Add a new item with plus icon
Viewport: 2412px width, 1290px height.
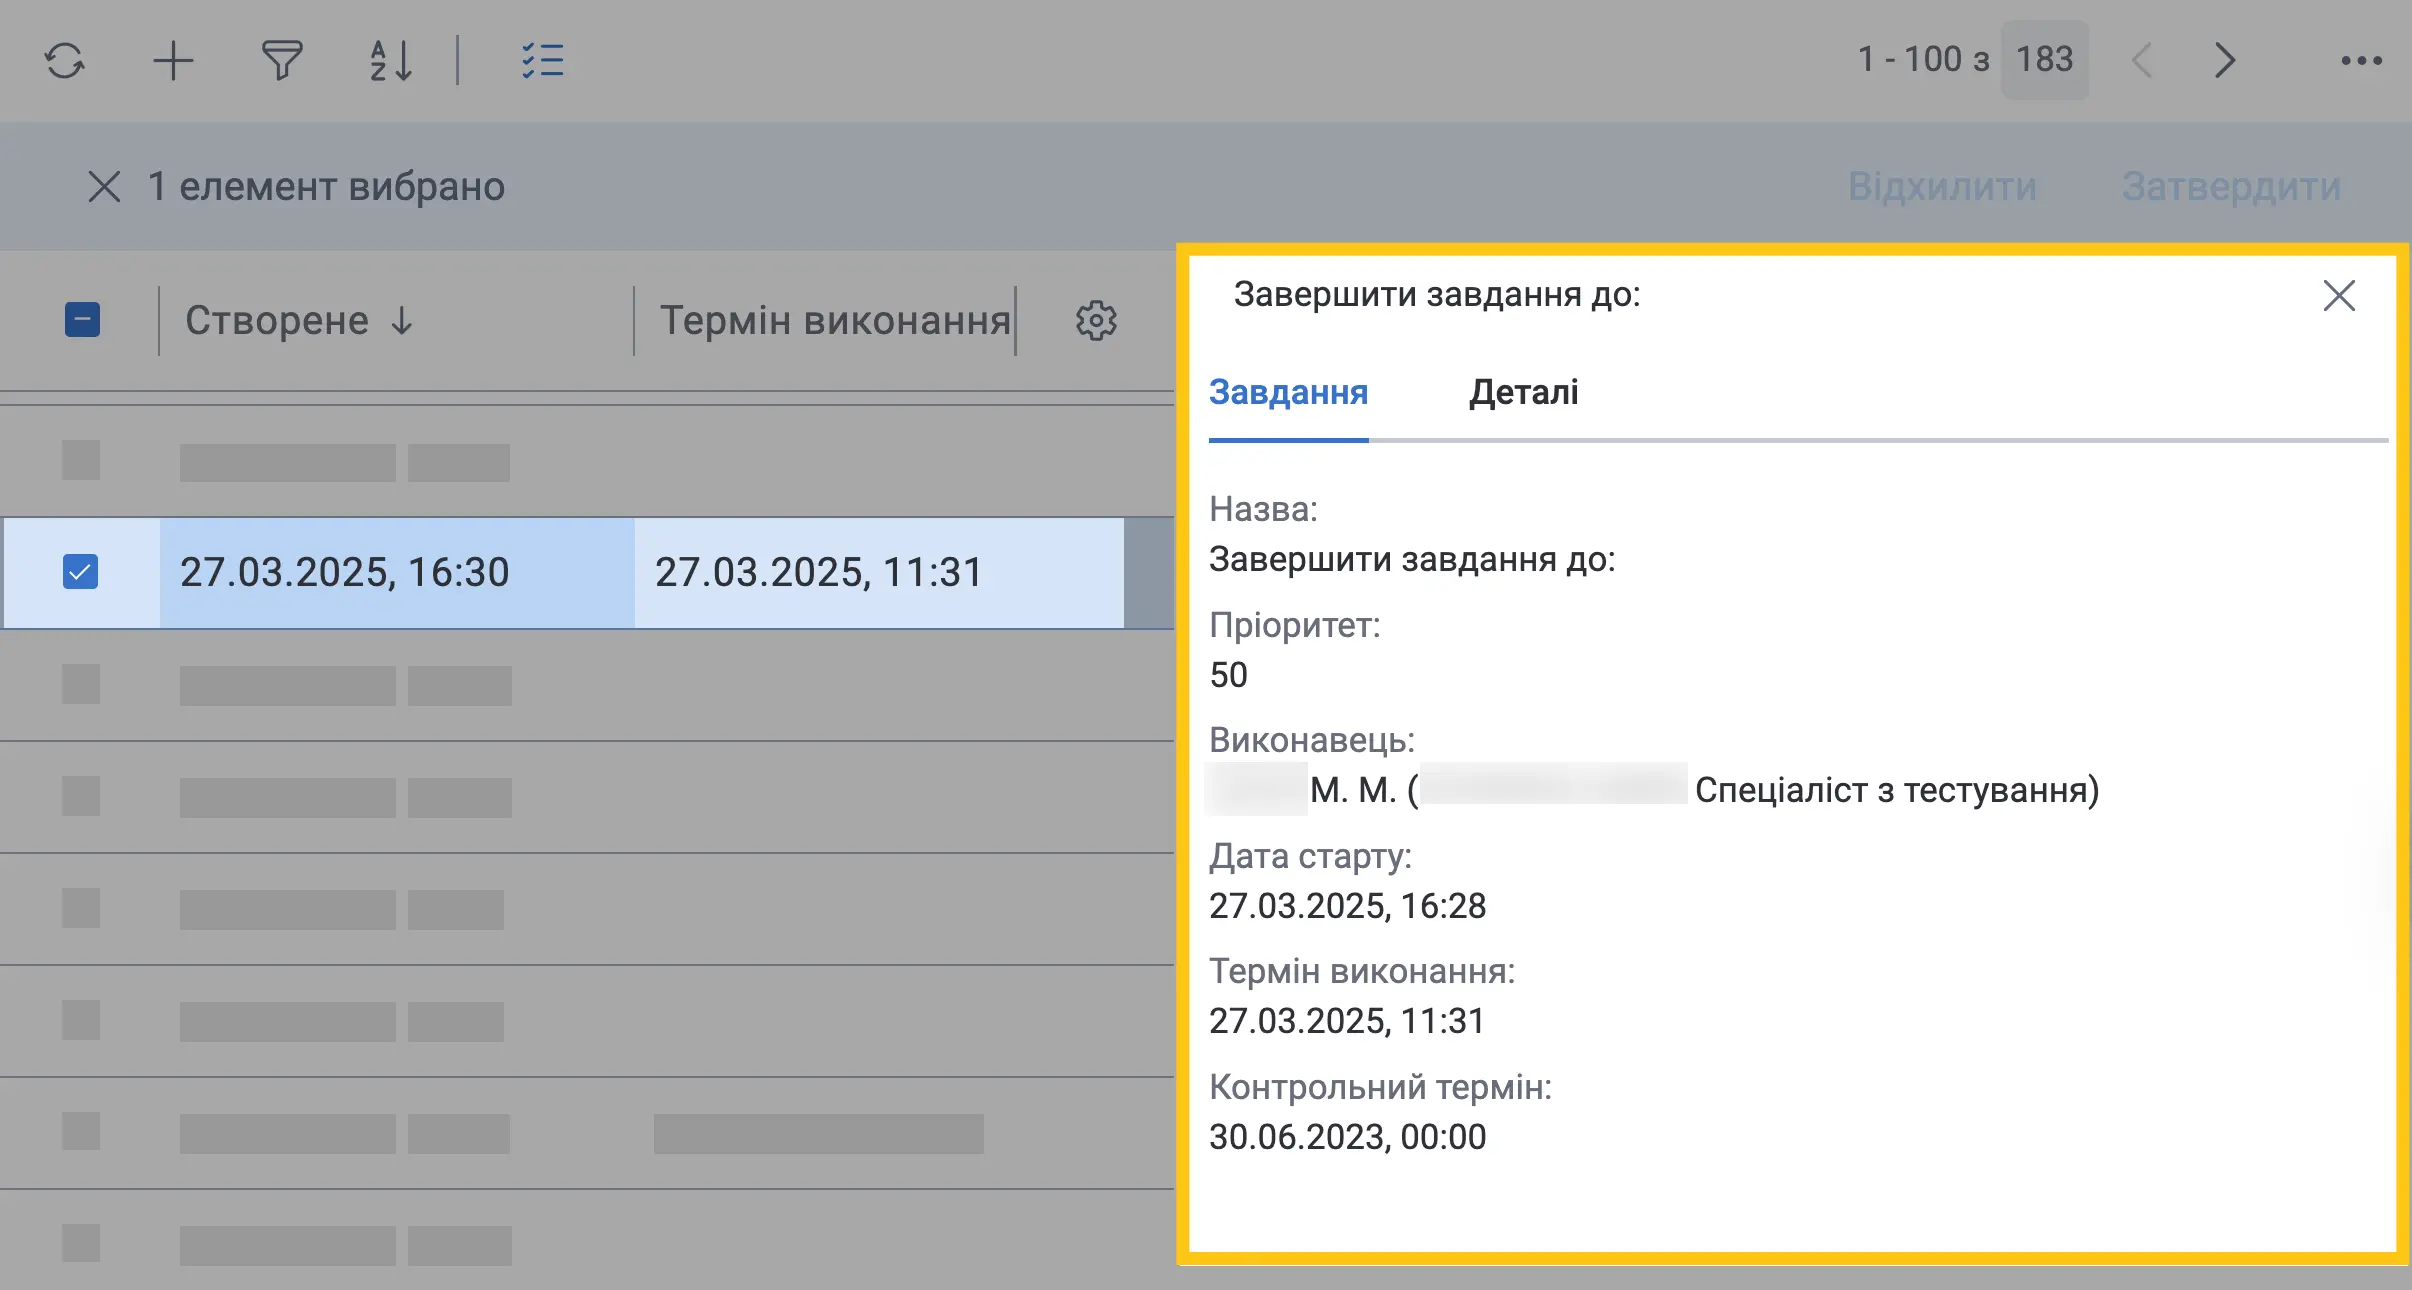point(173,60)
